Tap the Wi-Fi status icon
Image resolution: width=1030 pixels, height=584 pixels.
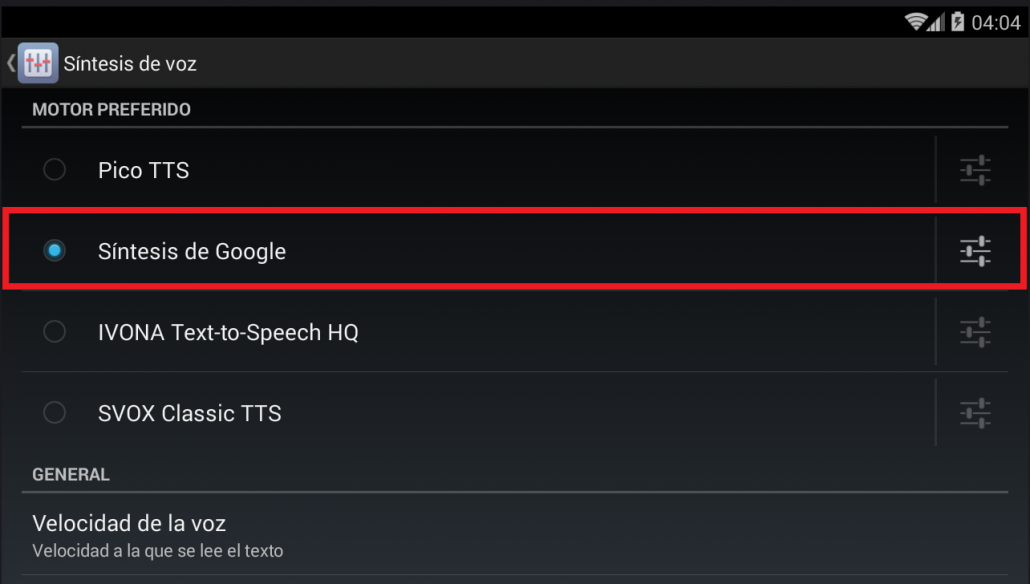[915, 22]
